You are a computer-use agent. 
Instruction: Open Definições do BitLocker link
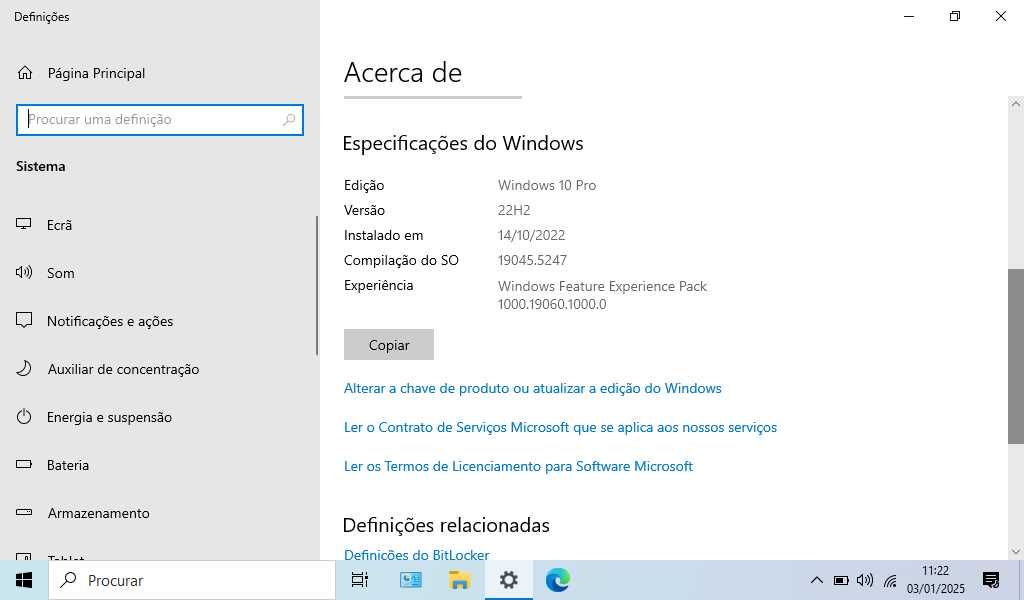[417, 554]
